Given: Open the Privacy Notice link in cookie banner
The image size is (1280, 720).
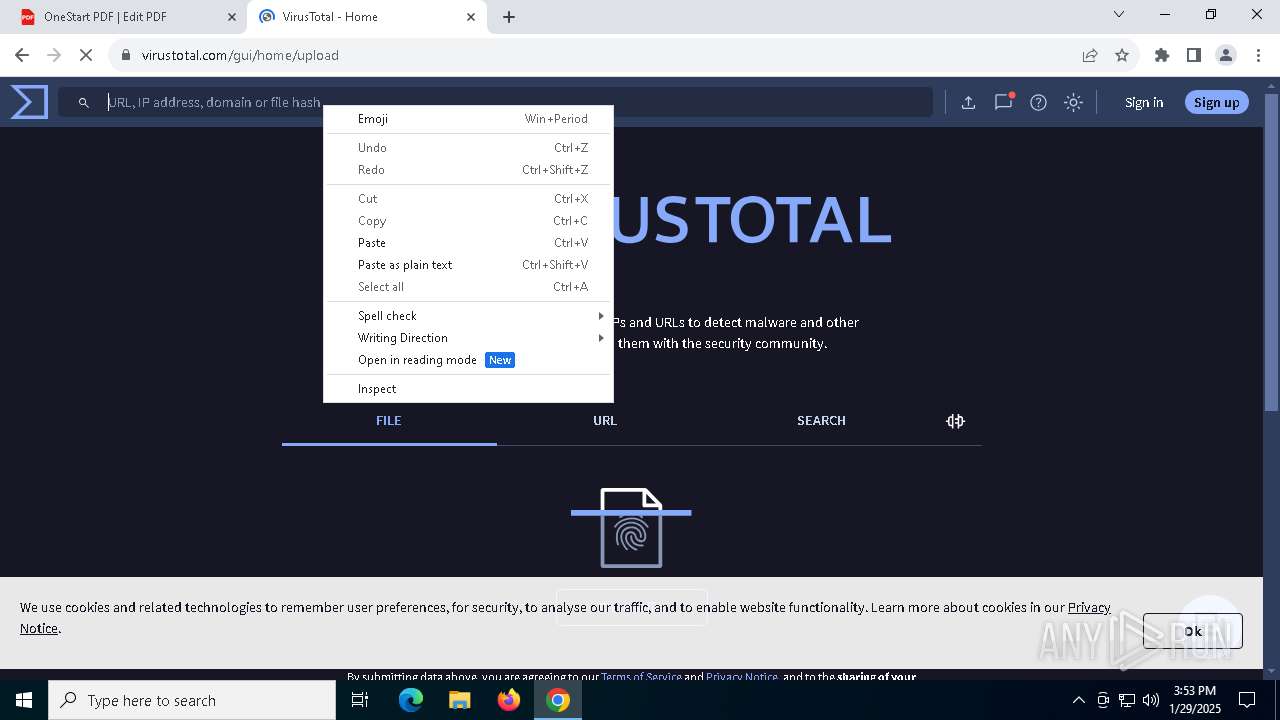Looking at the screenshot, I should 1089,607.
